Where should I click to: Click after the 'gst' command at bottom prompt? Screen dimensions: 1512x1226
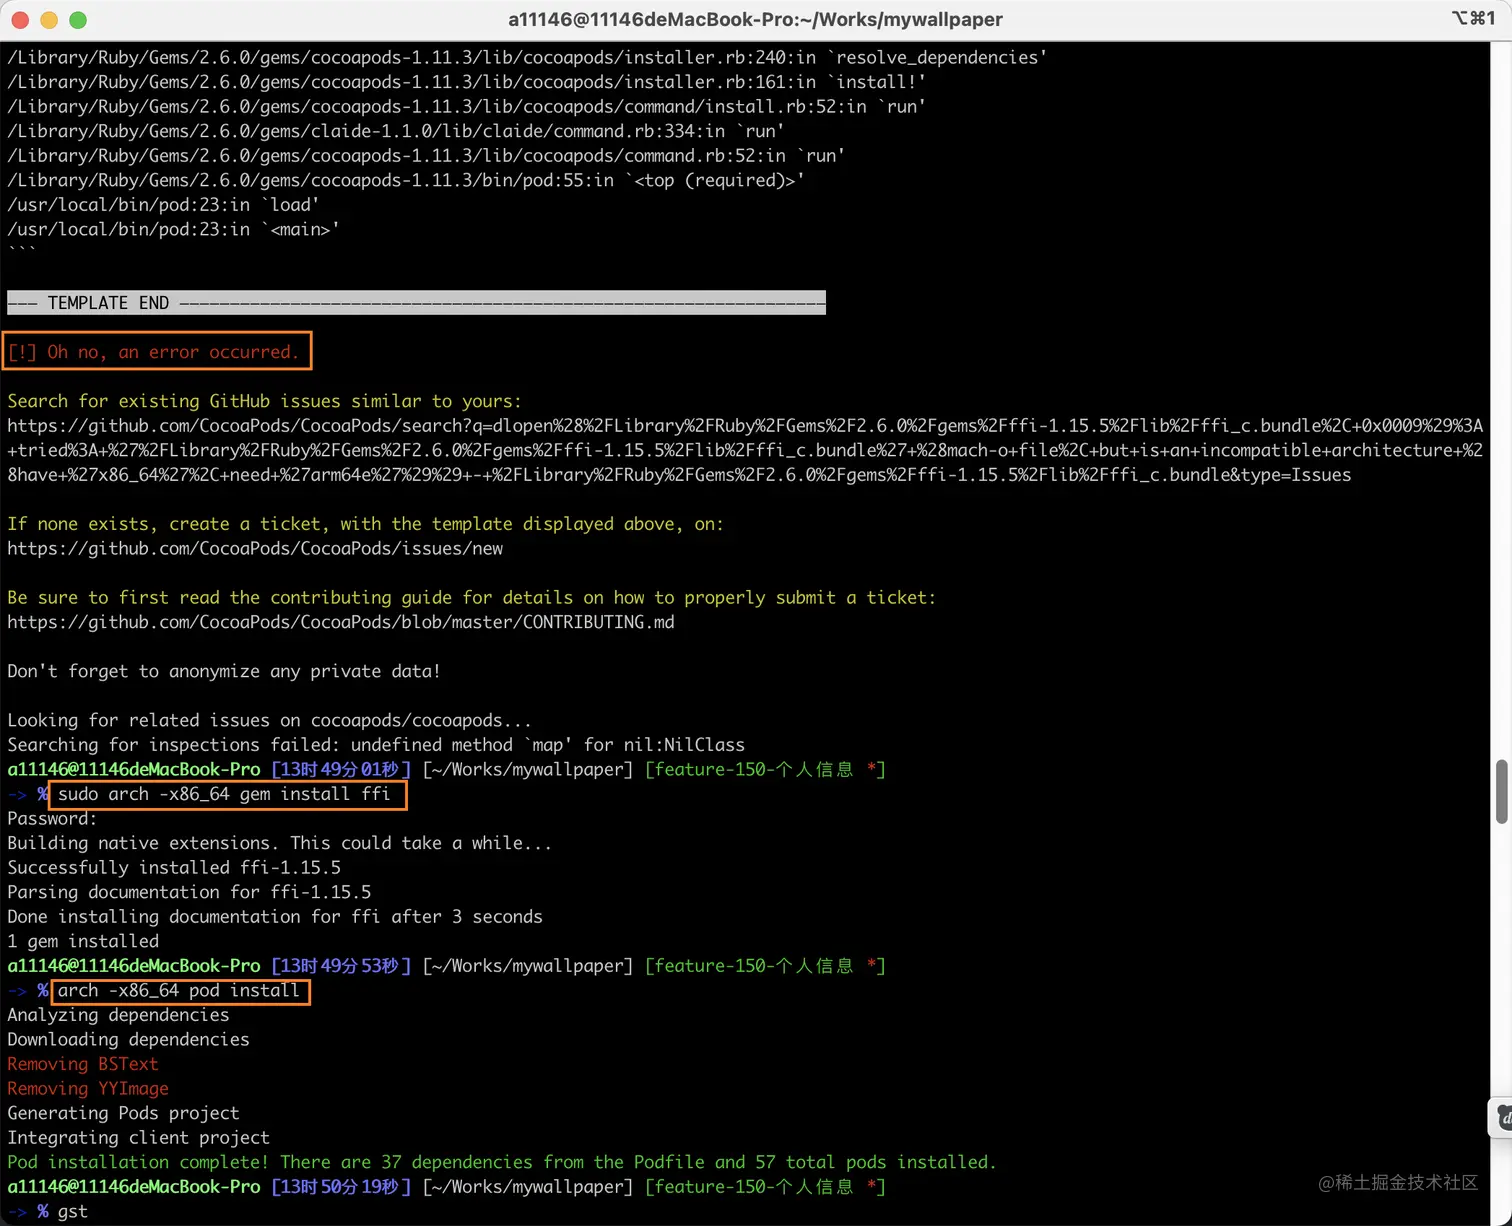pyautogui.click(x=95, y=1211)
